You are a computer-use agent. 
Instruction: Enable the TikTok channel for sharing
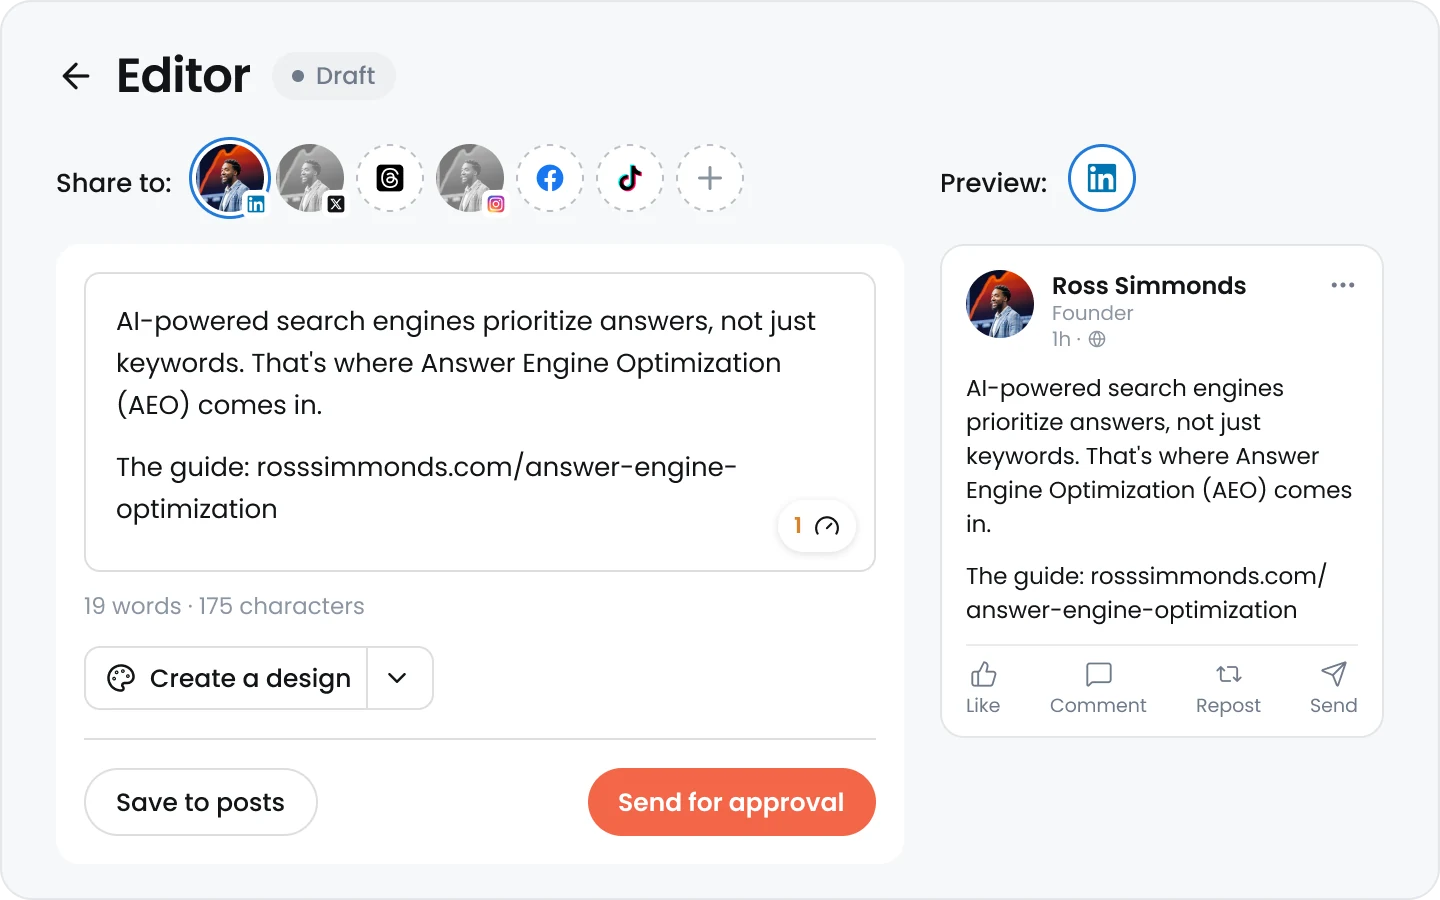click(630, 178)
